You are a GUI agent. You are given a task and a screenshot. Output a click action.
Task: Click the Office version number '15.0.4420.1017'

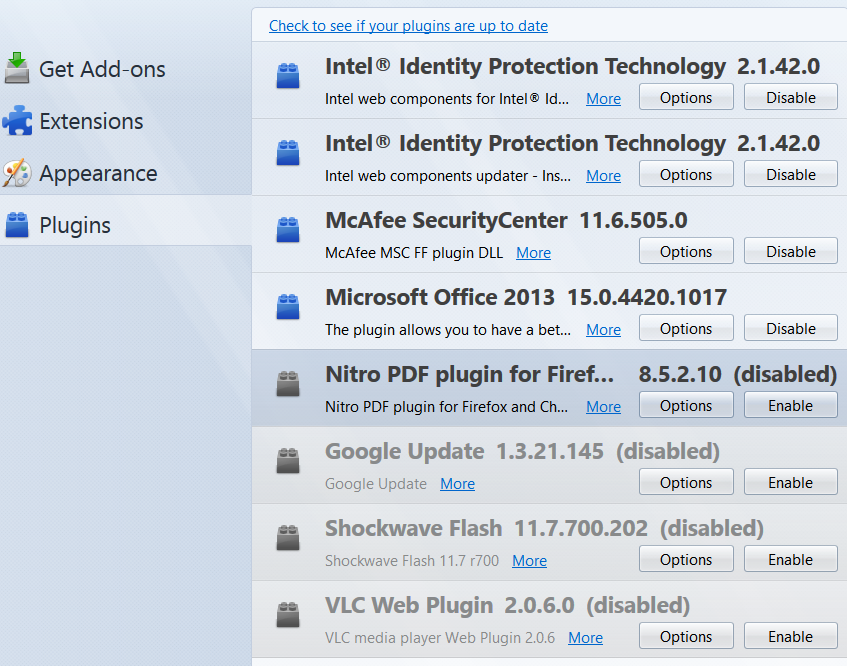pyautogui.click(x=647, y=297)
